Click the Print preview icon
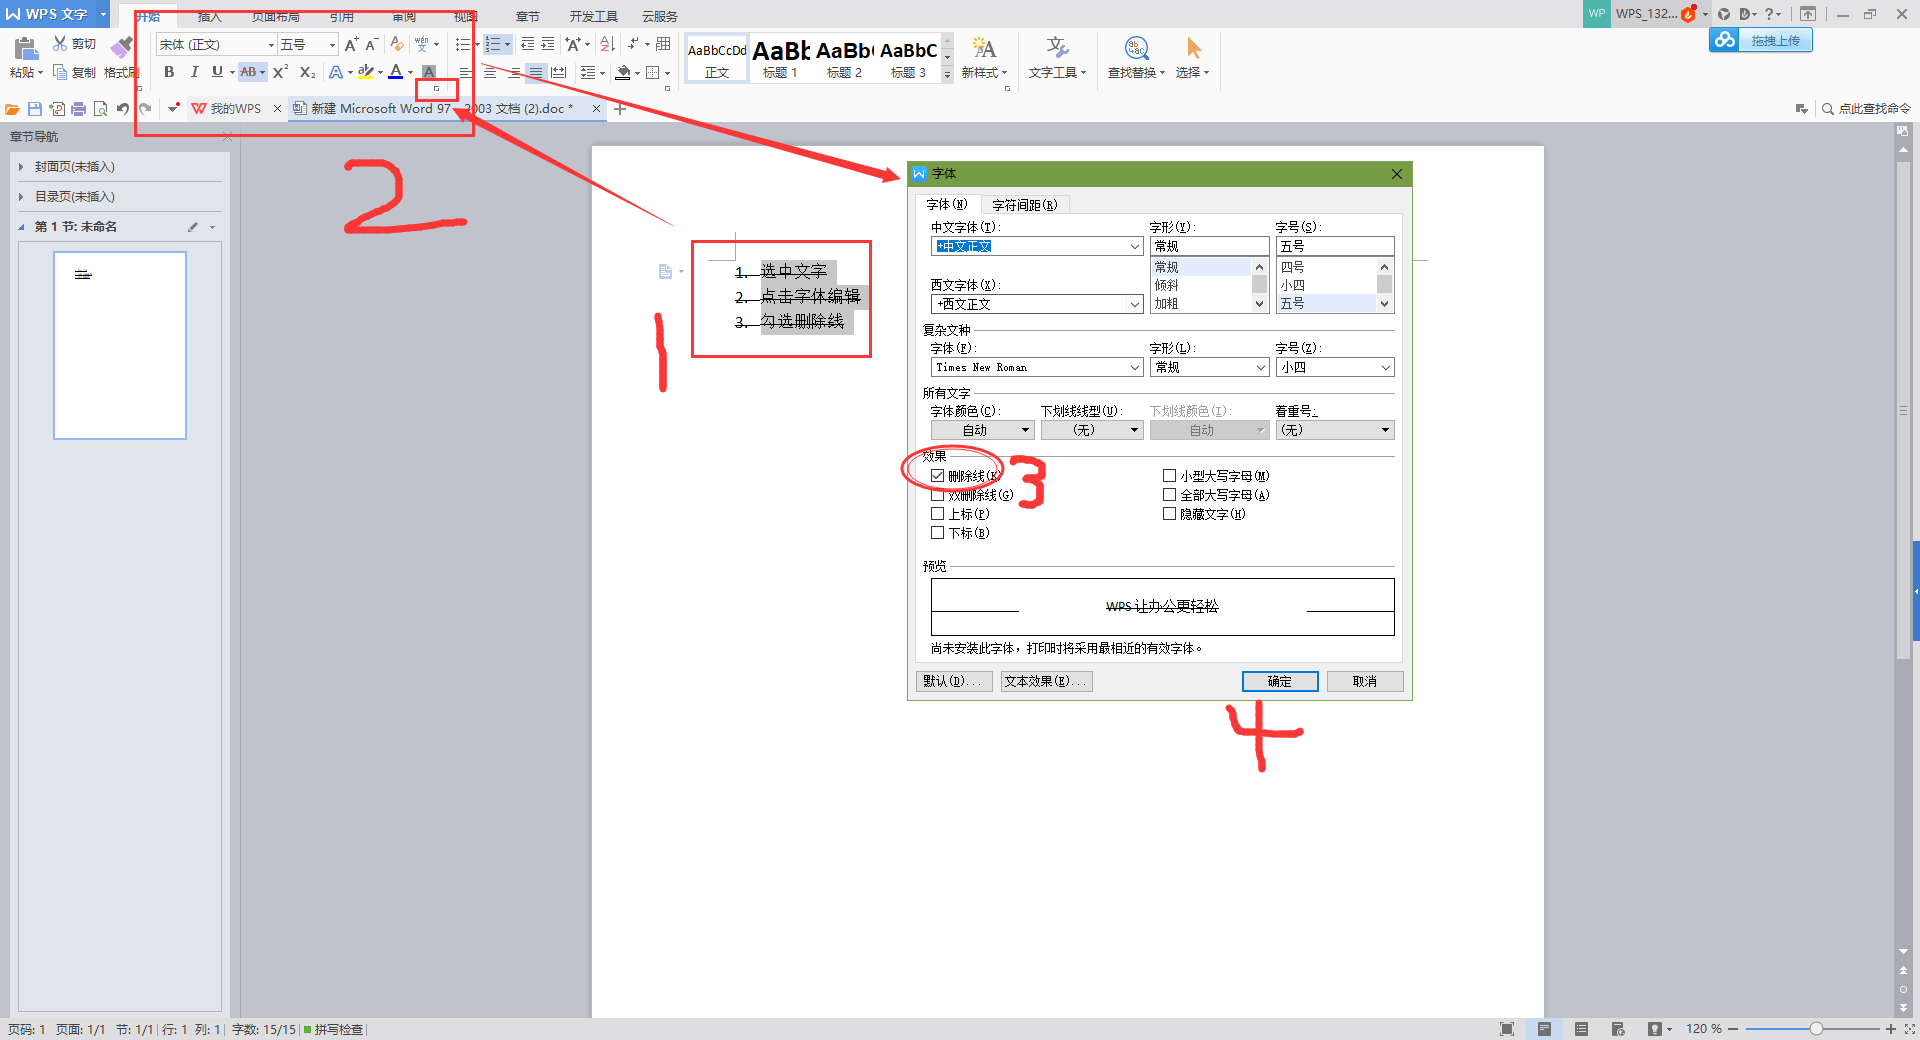Viewport: 1920px width, 1040px height. tap(100, 108)
